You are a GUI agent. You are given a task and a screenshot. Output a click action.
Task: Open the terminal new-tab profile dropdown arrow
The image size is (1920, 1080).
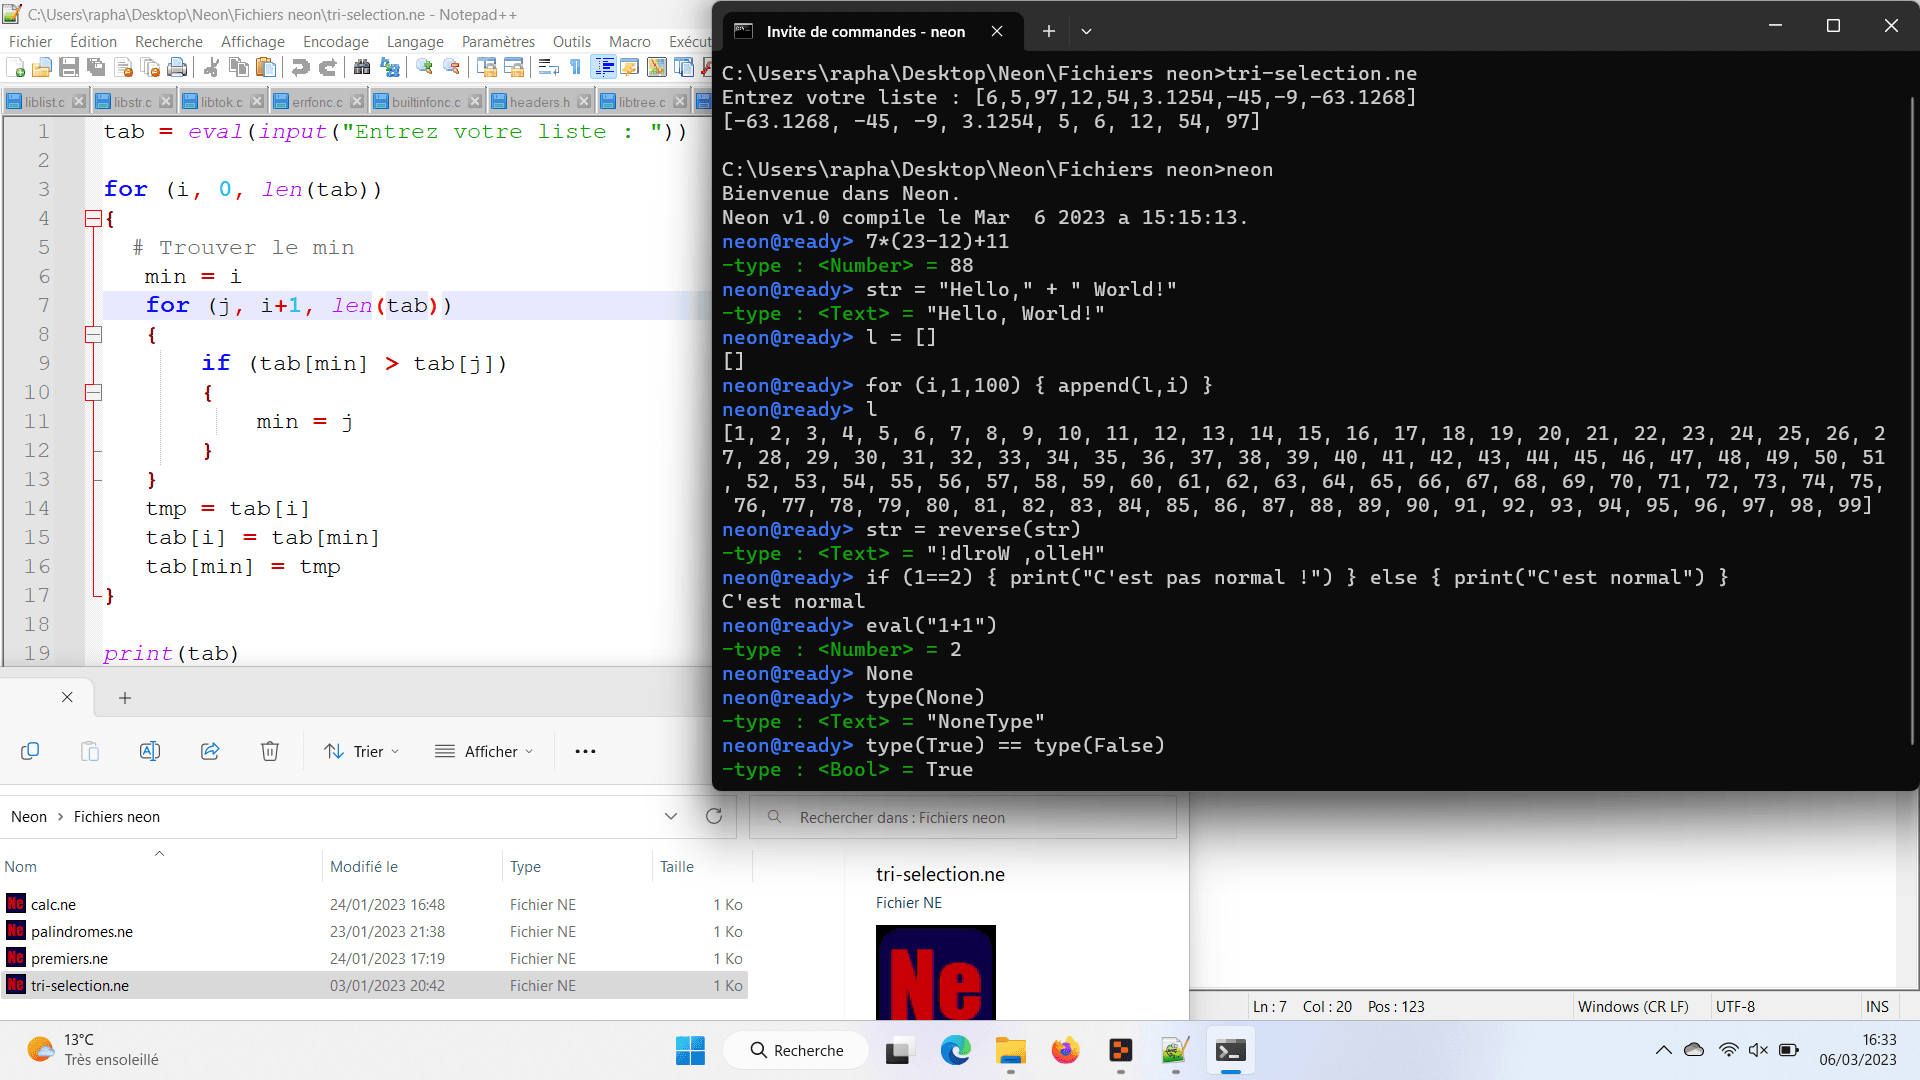tap(1086, 31)
